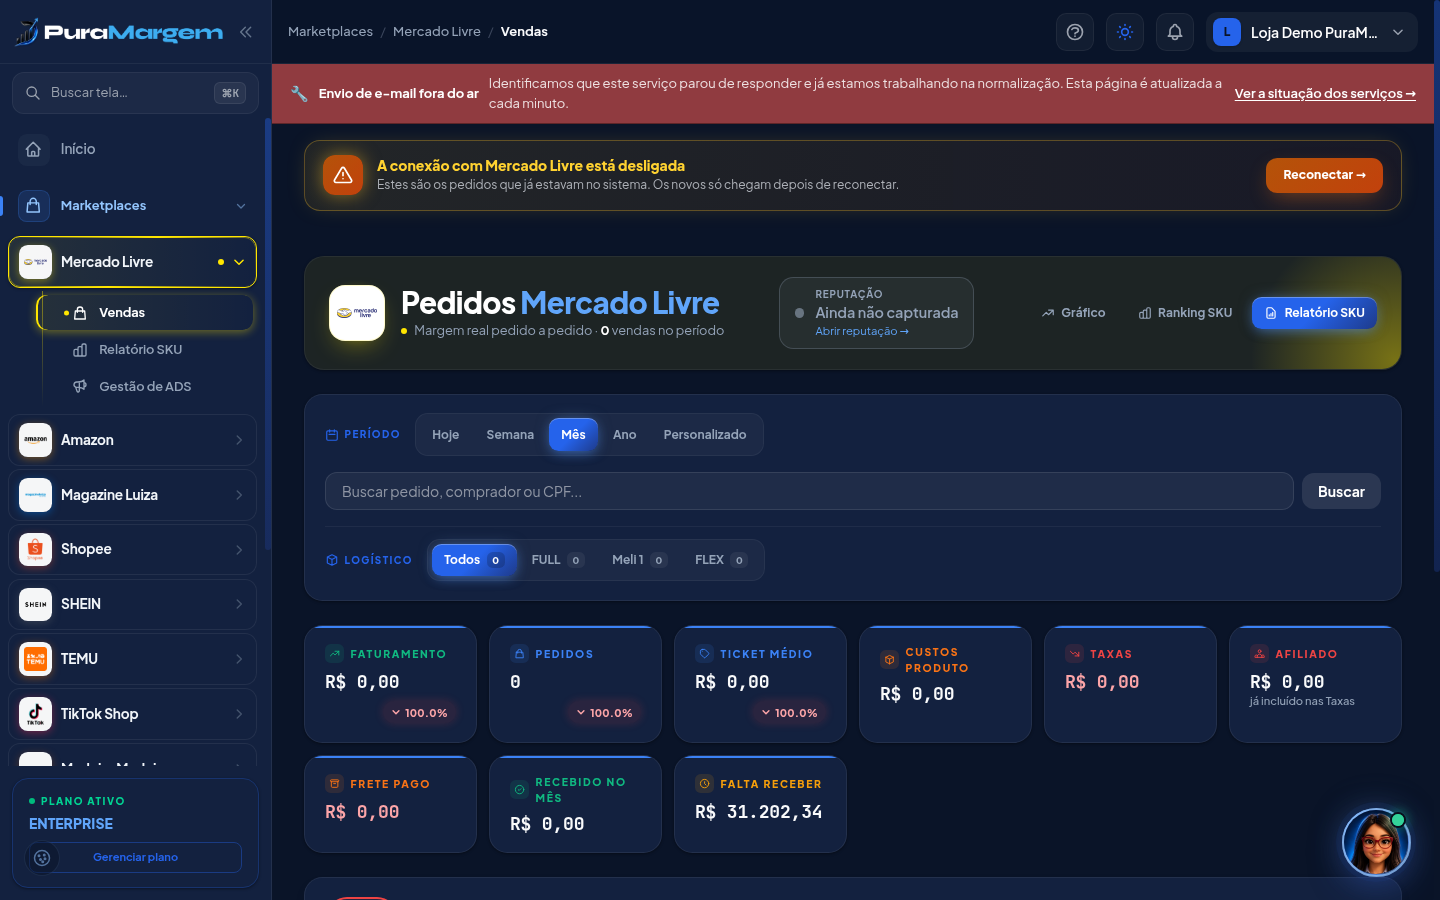Collapse the sidebar with the double-chevron icon
Image resolution: width=1440 pixels, height=900 pixels.
(x=245, y=32)
